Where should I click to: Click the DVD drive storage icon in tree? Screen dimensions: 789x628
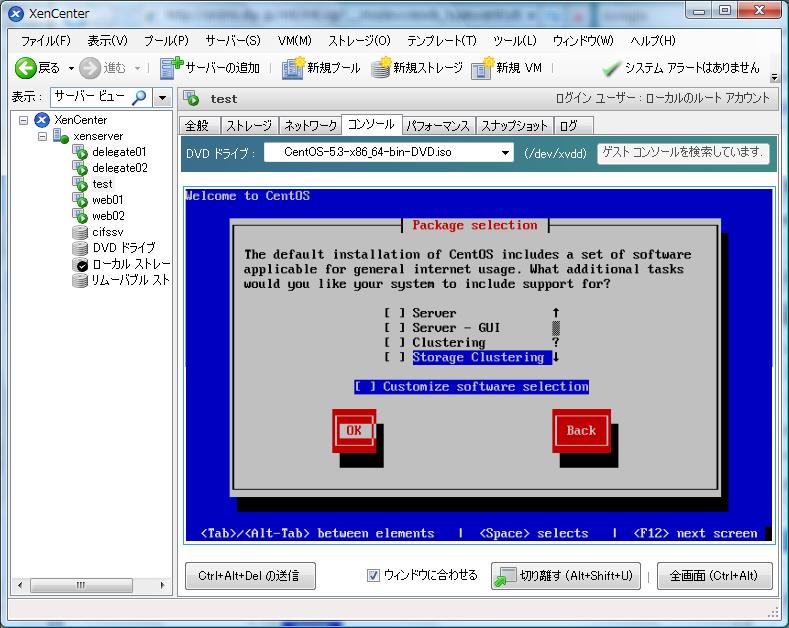pos(80,248)
